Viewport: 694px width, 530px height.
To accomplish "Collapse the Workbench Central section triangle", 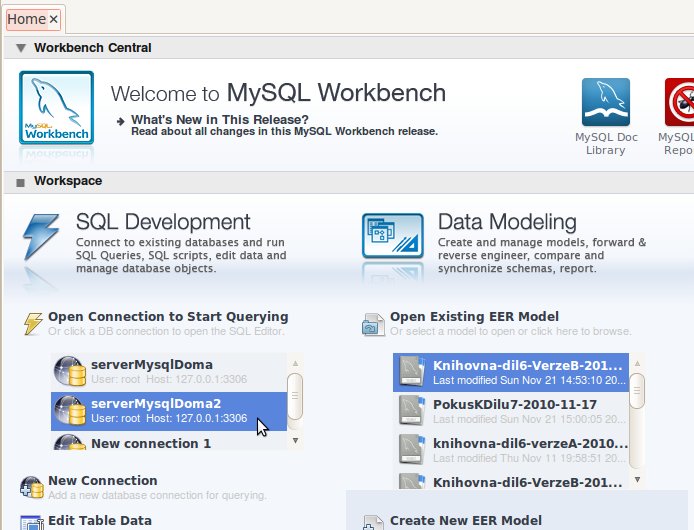I will 21,48.
